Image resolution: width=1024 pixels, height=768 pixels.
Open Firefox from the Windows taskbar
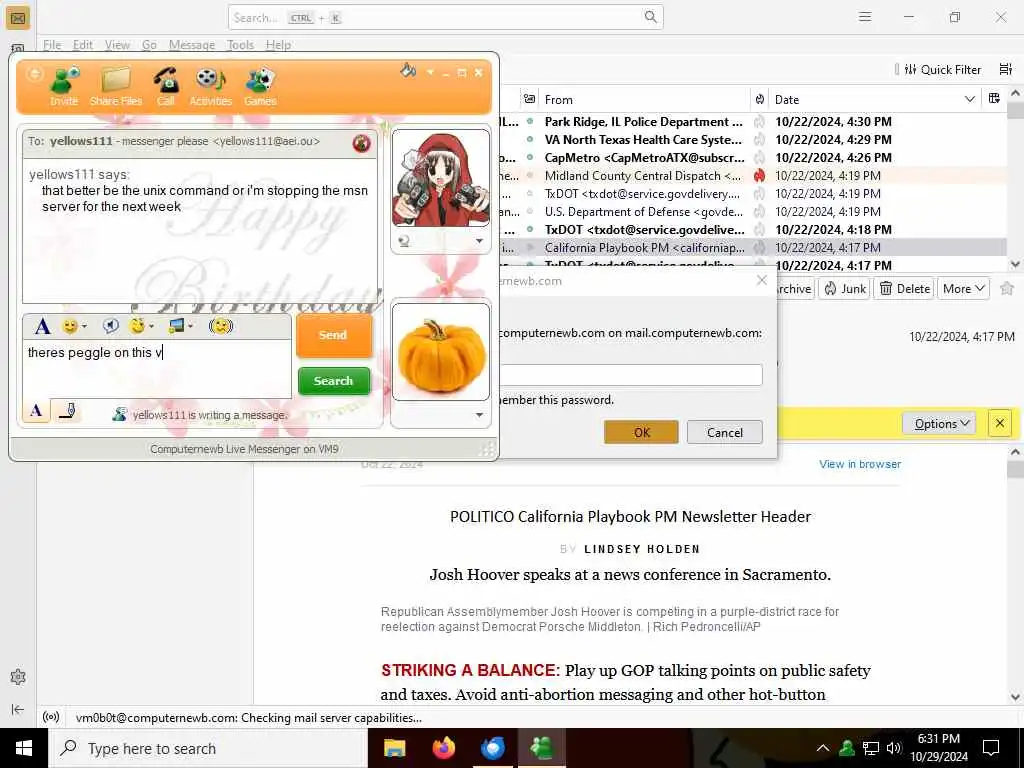coord(443,748)
